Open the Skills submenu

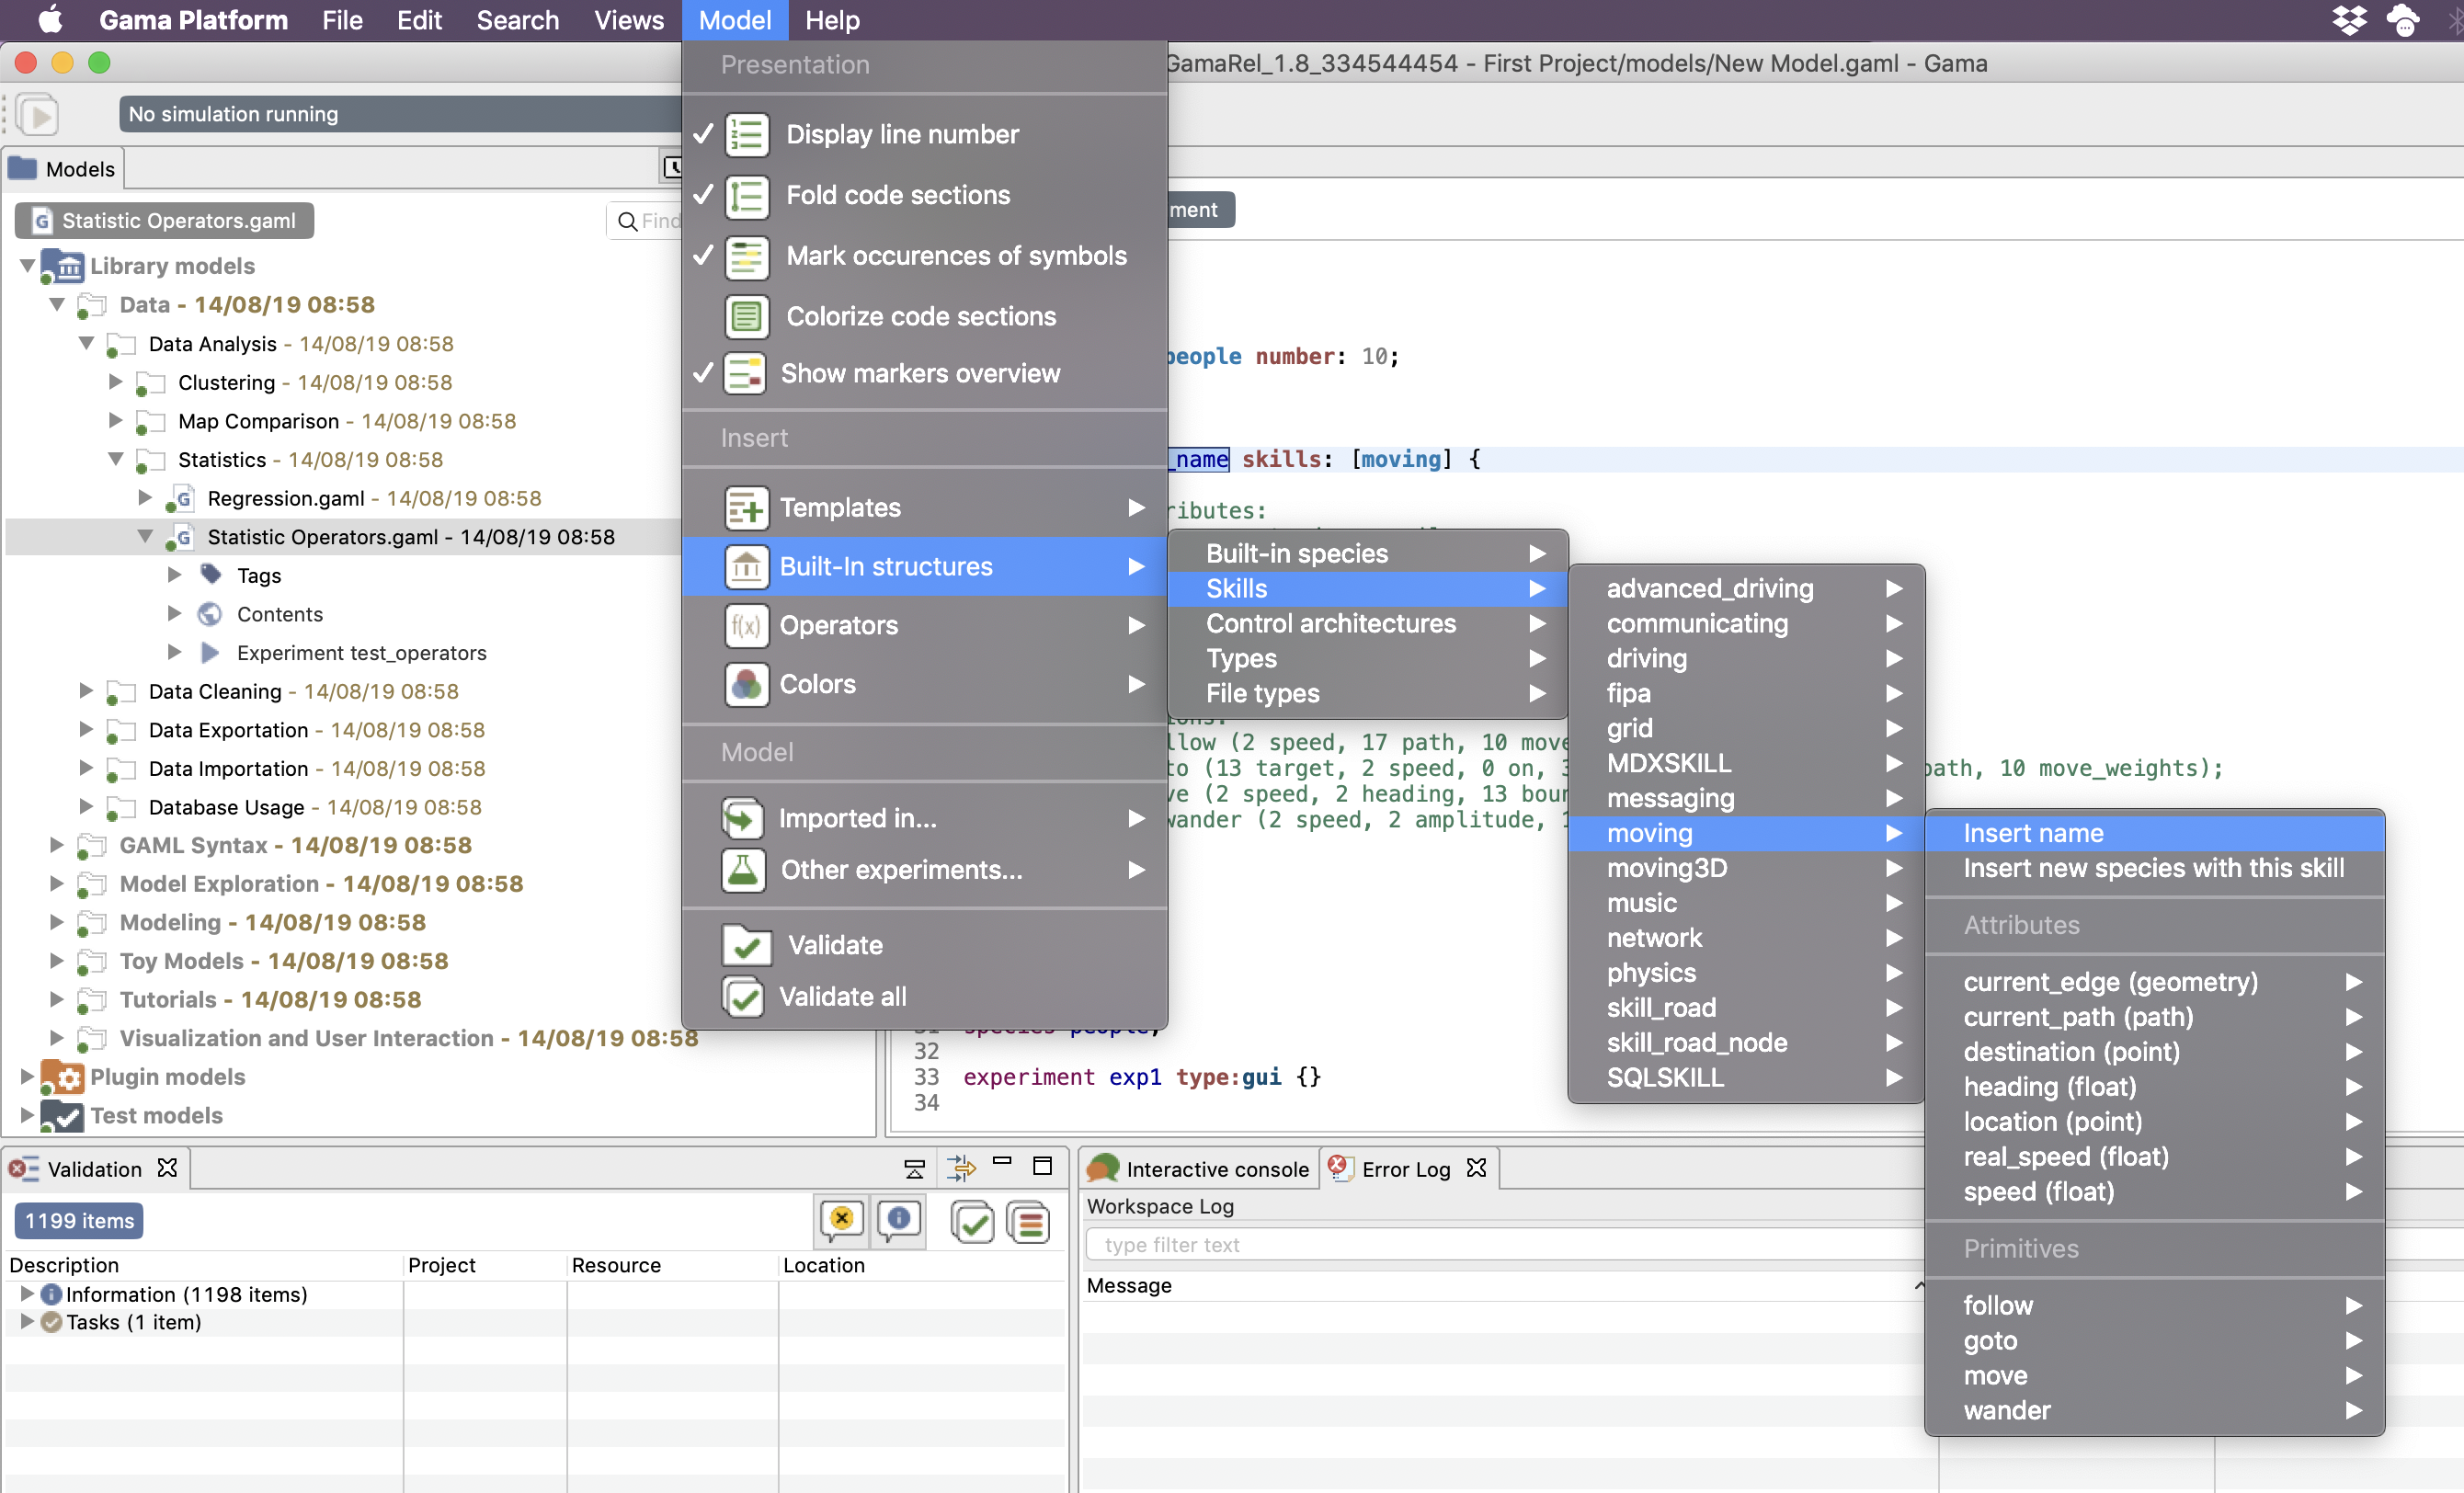[x=1367, y=589]
